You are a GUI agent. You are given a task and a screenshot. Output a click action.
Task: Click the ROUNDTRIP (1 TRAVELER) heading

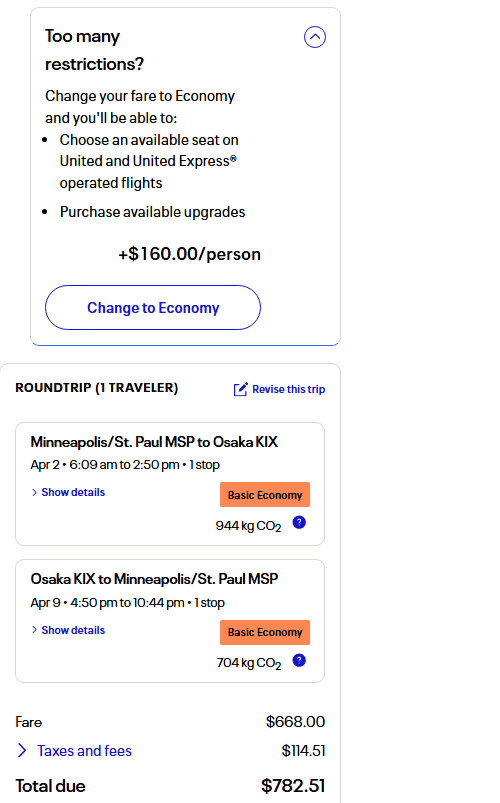97,388
